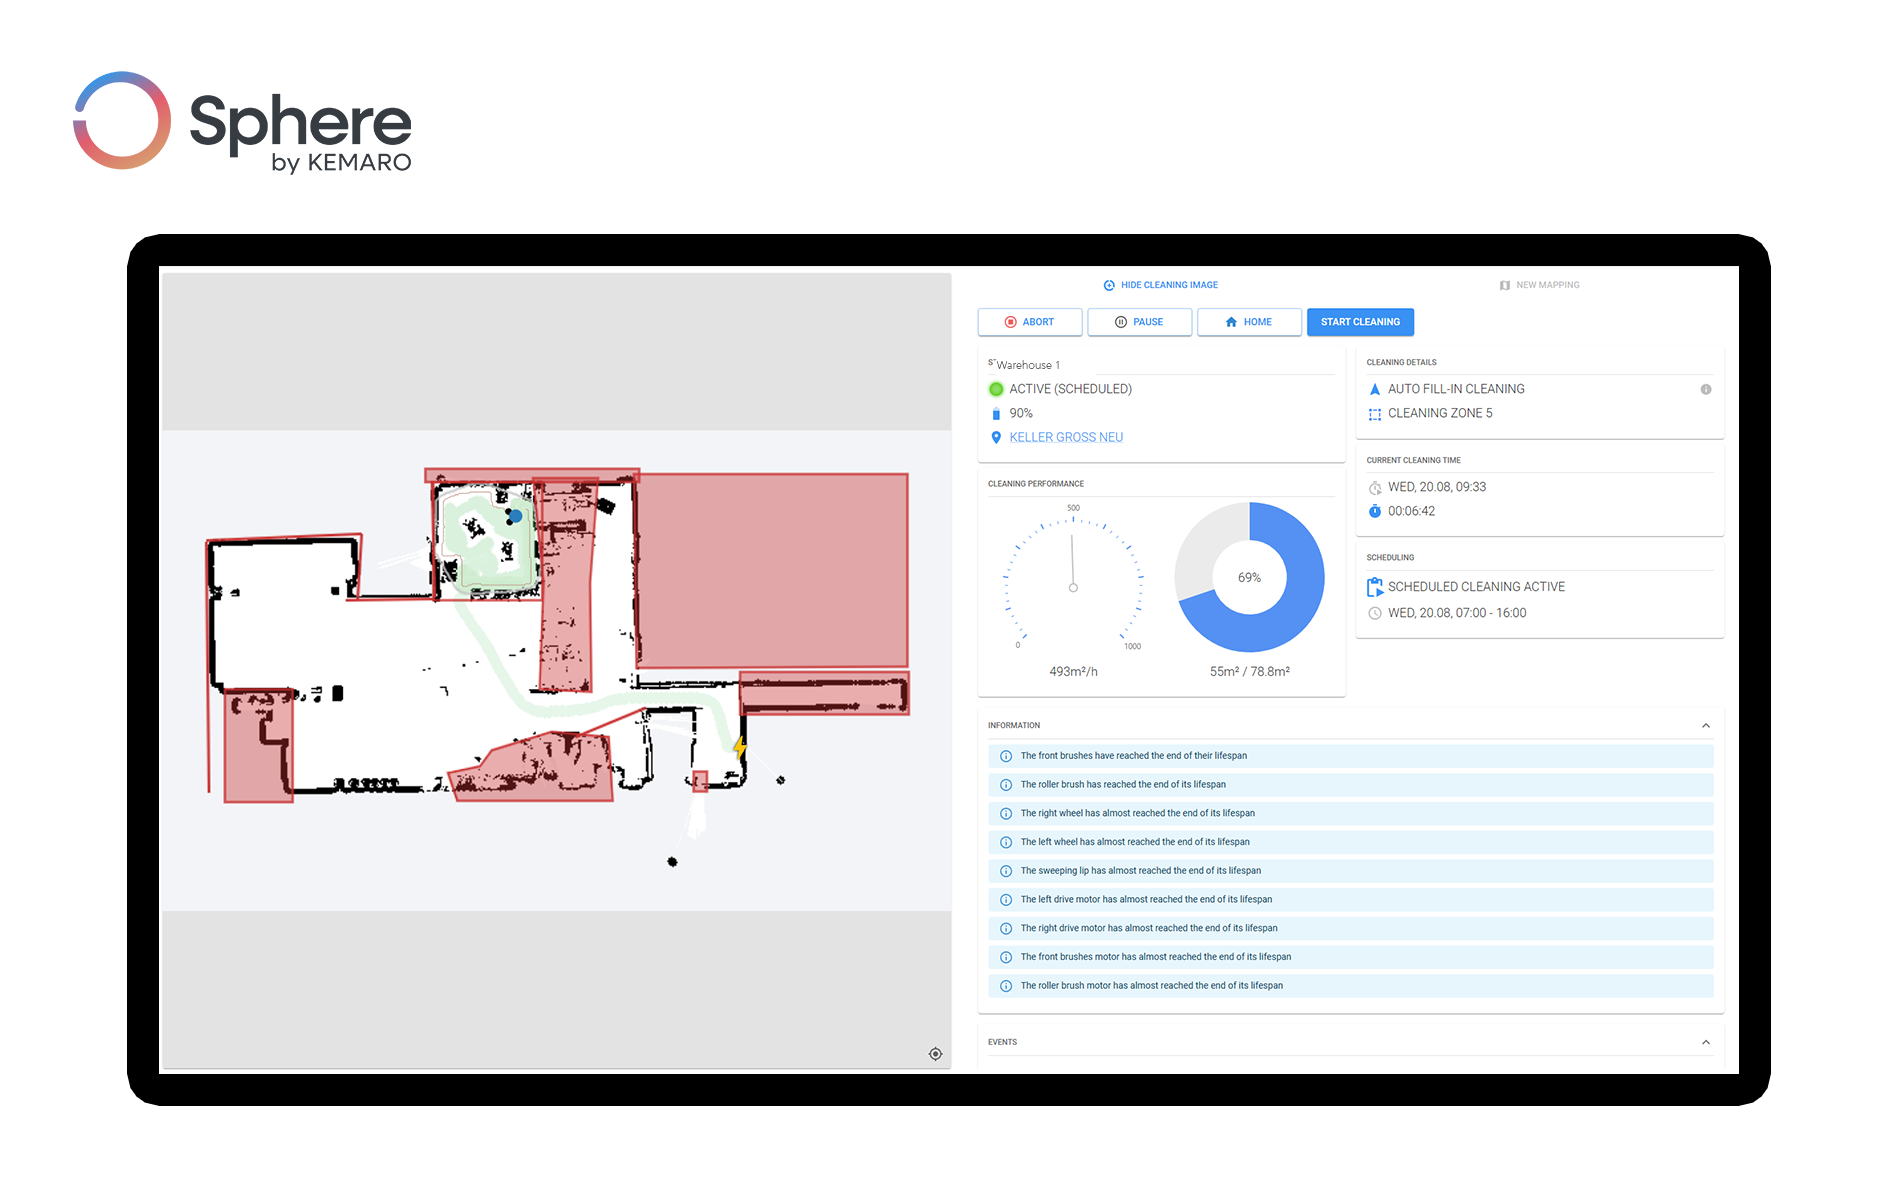Image resolution: width=1890 pixels, height=1186 pixels.
Task: Click the Auto Fill-In Cleaning navigation arrow icon
Action: [x=1375, y=389]
